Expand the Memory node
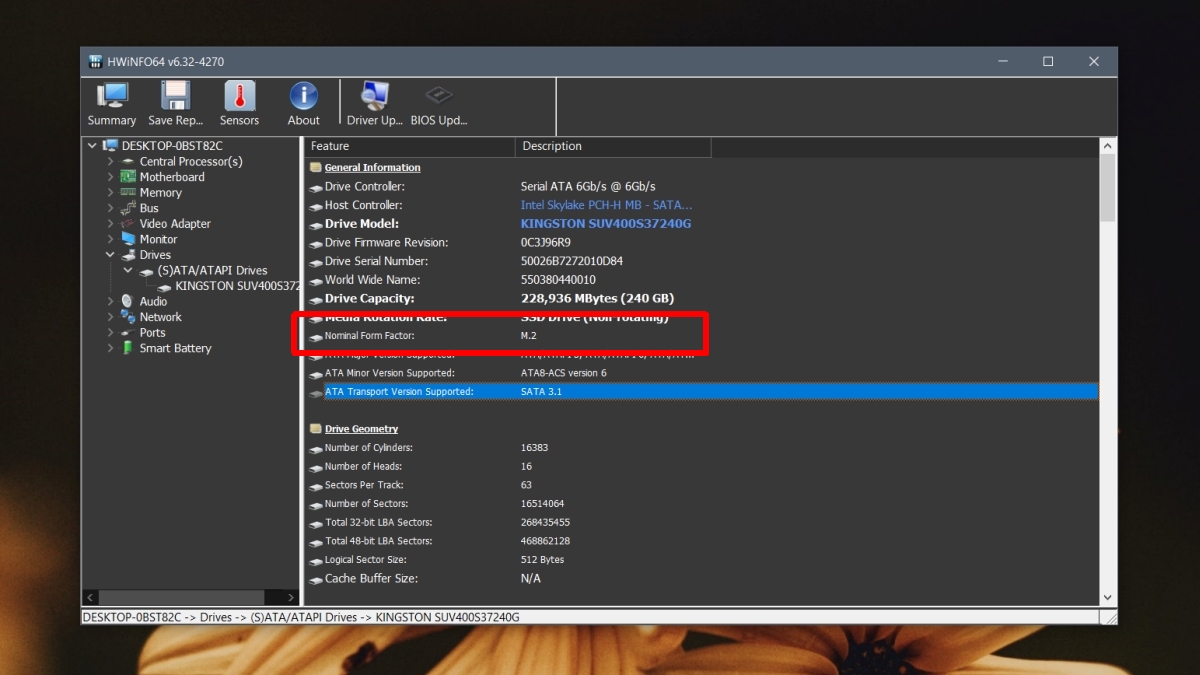This screenshot has width=1200, height=675. point(111,192)
